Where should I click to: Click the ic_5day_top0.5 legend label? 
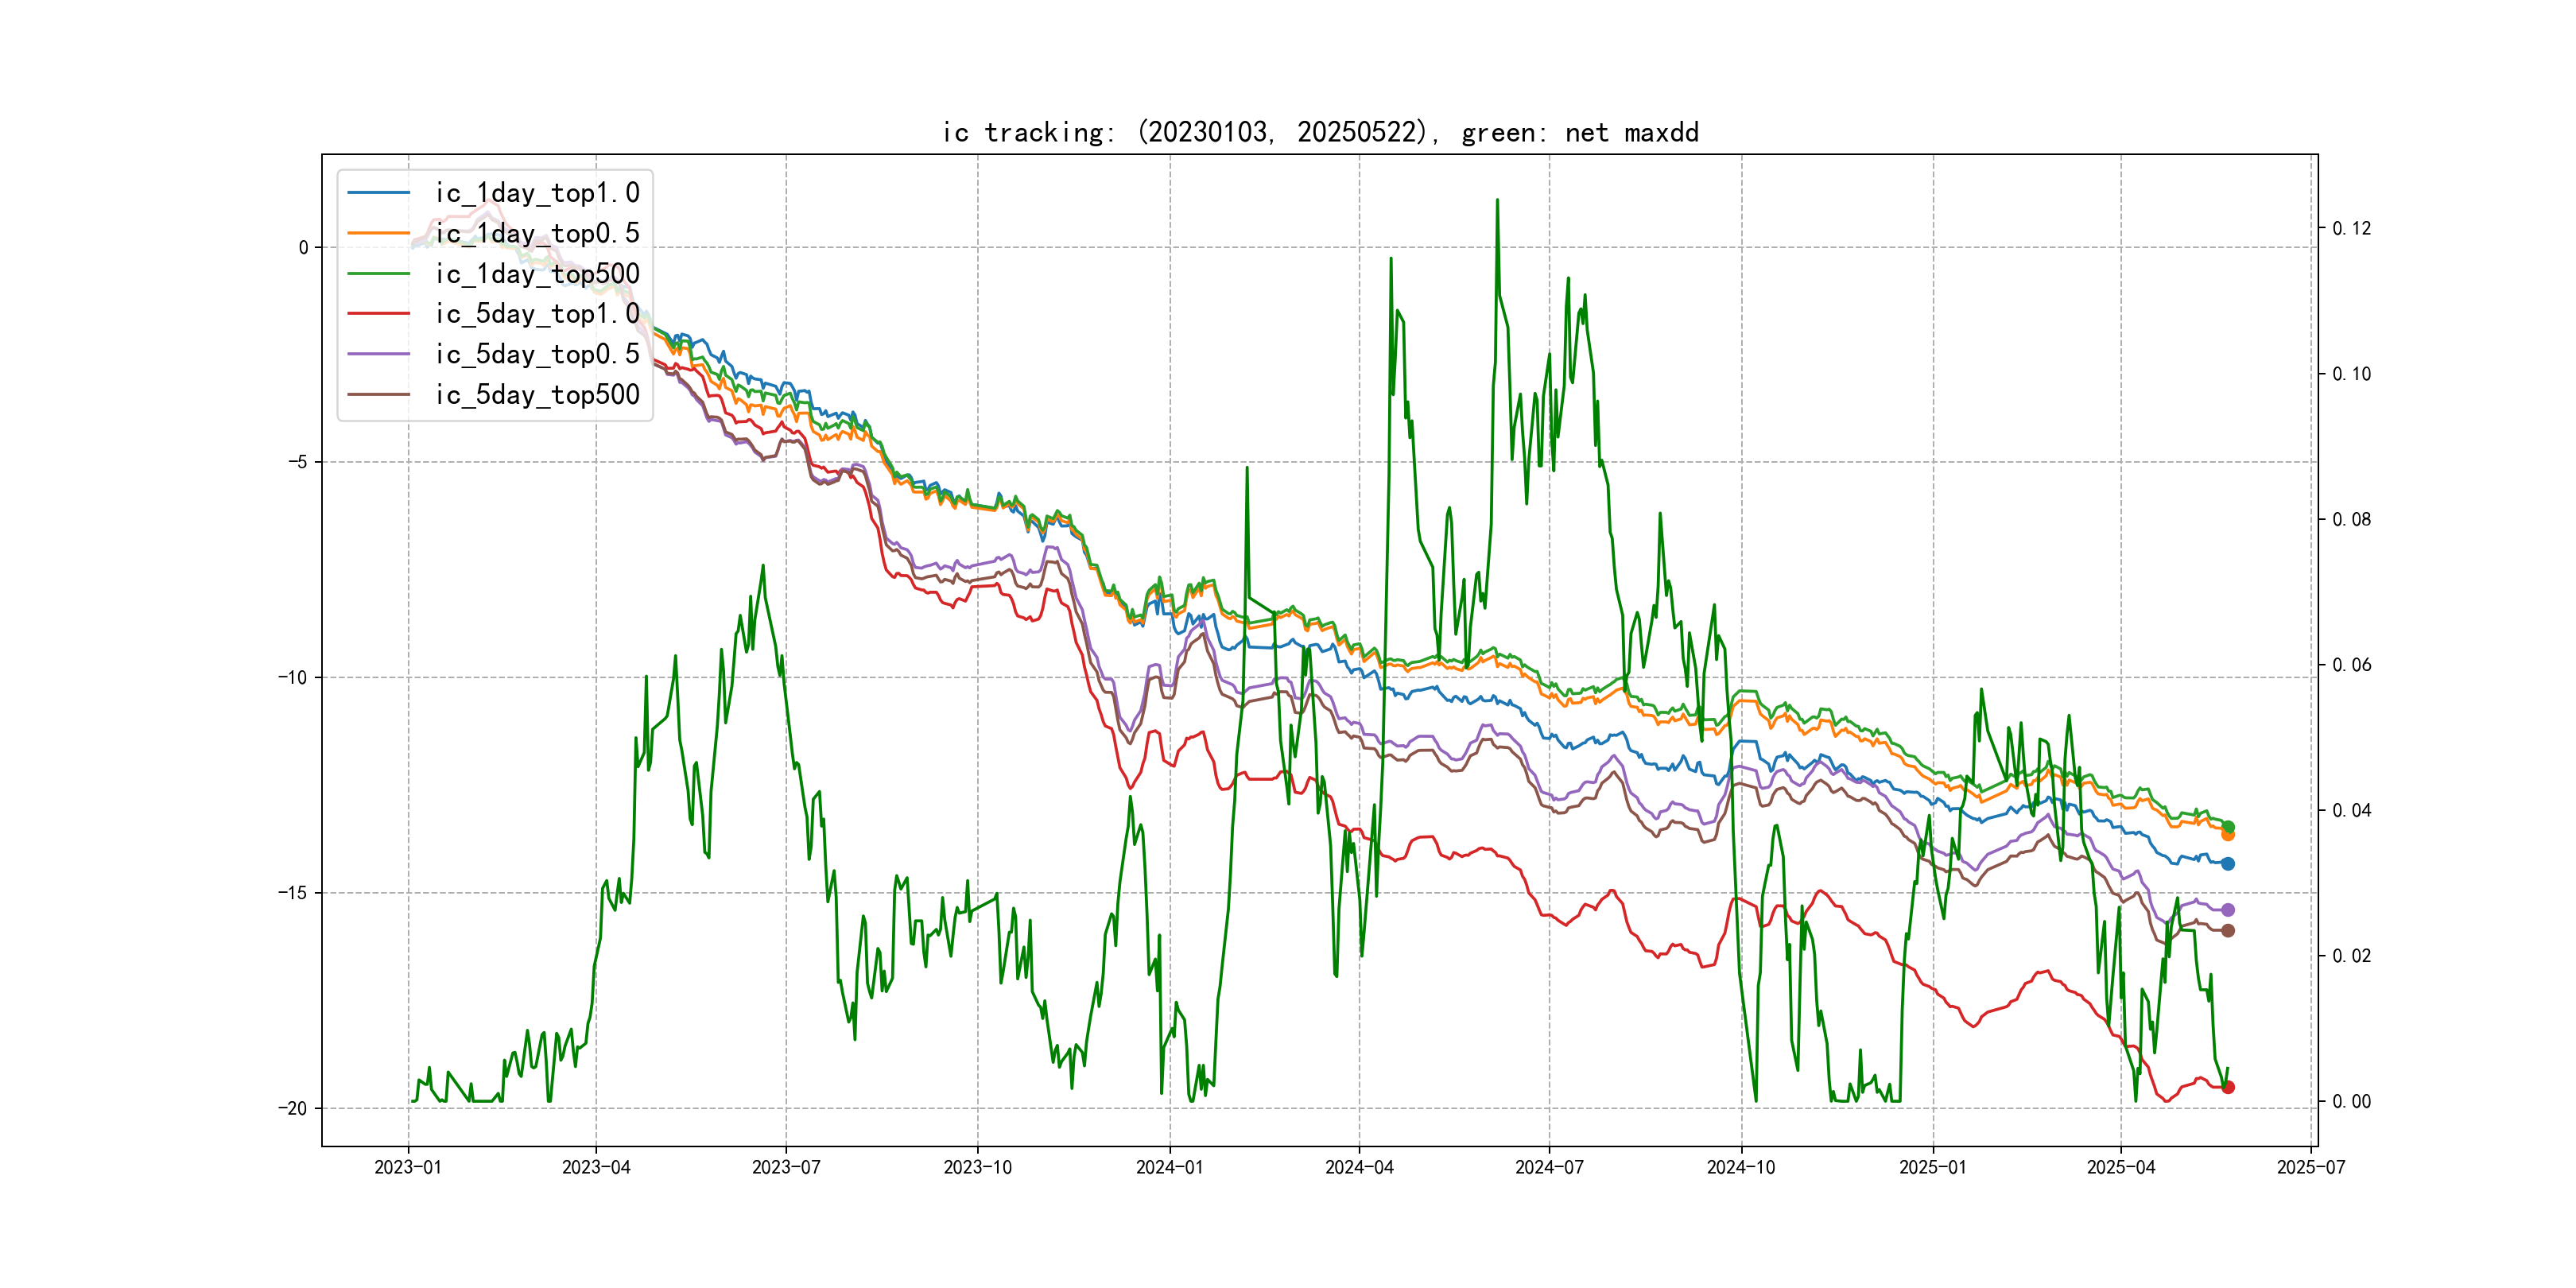[537, 354]
